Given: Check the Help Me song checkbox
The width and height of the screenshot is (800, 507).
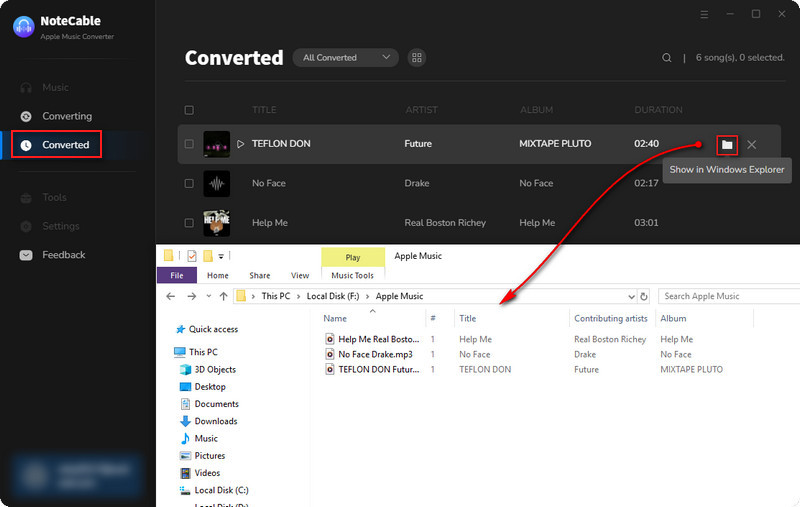Looking at the screenshot, I should [x=189, y=223].
